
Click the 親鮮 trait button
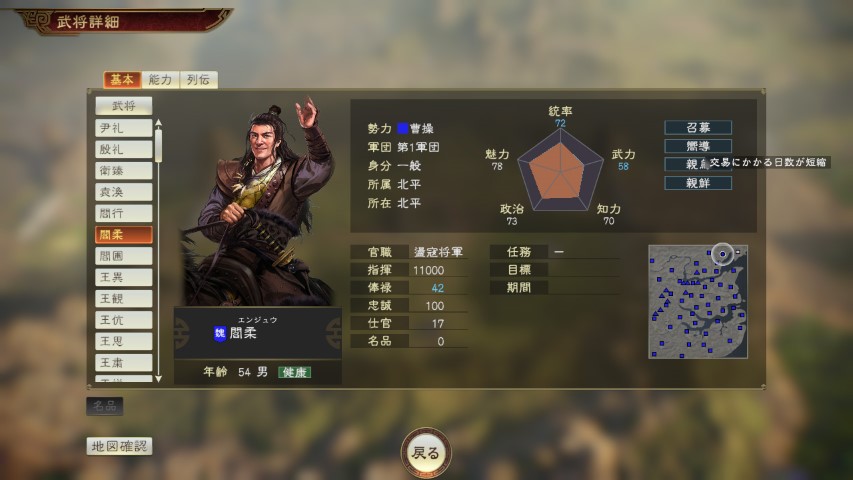[x=698, y=183]
